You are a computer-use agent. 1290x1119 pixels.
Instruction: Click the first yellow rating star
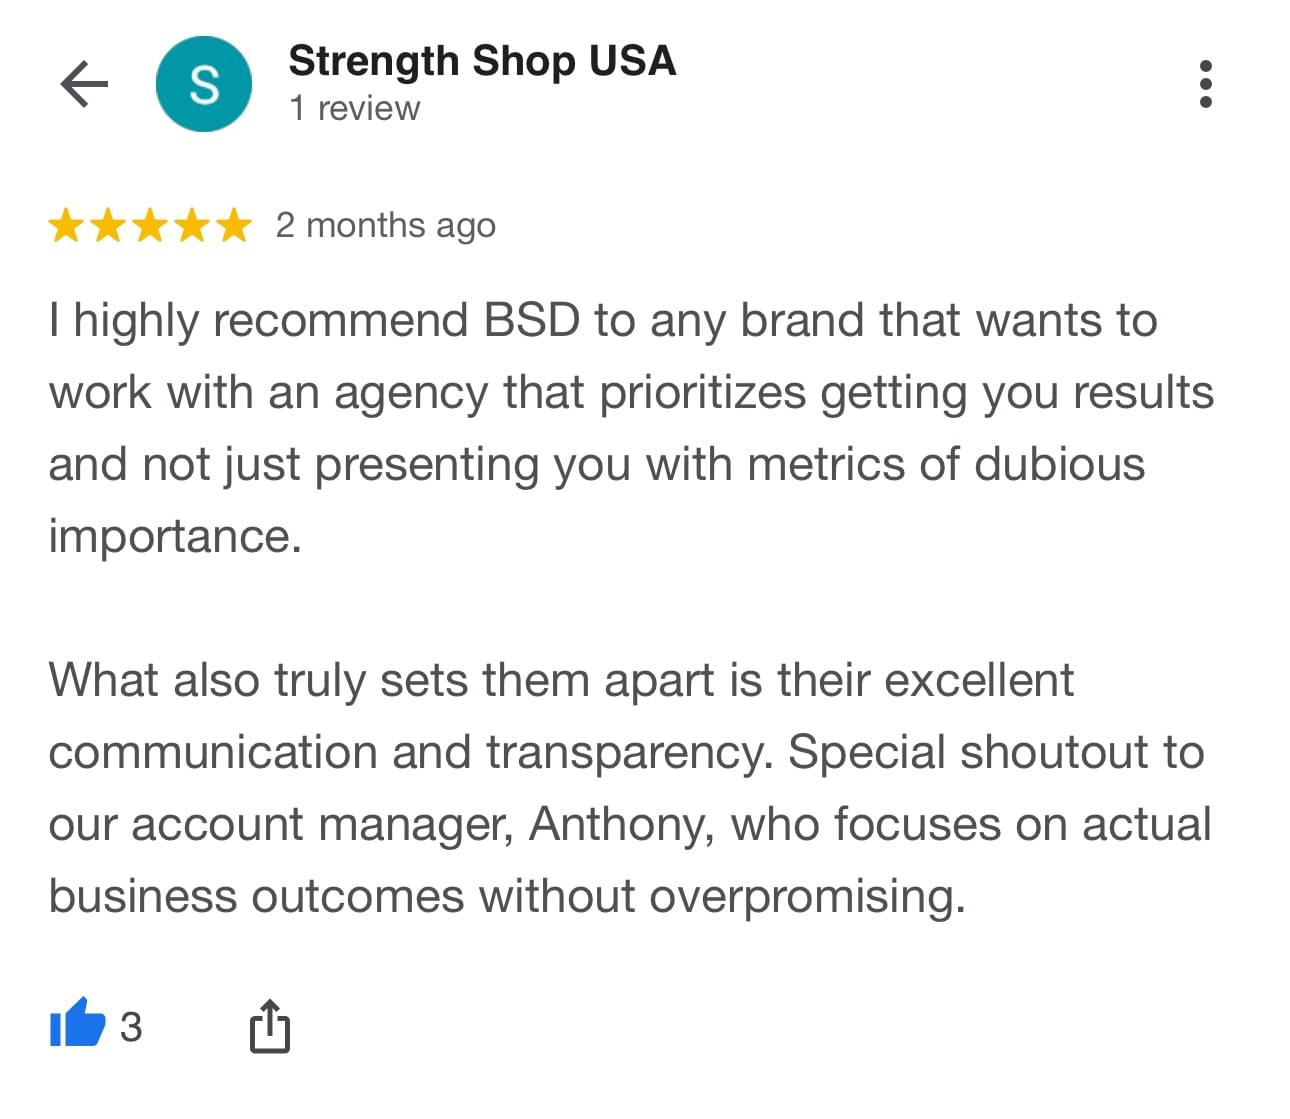67,226
